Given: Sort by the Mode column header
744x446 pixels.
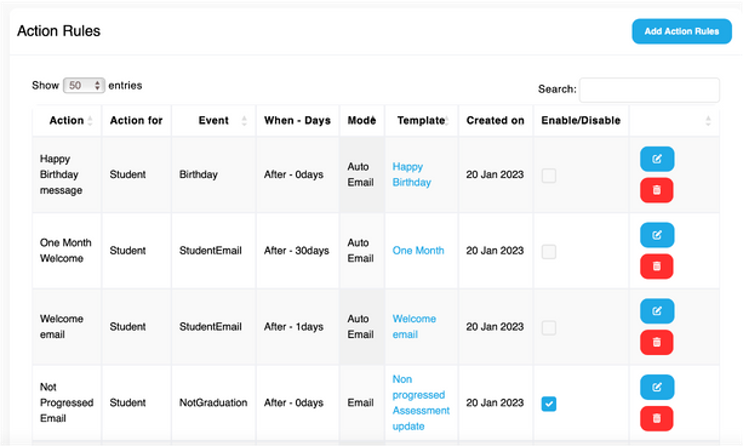Looking at the screenshot, I should 361,121.
